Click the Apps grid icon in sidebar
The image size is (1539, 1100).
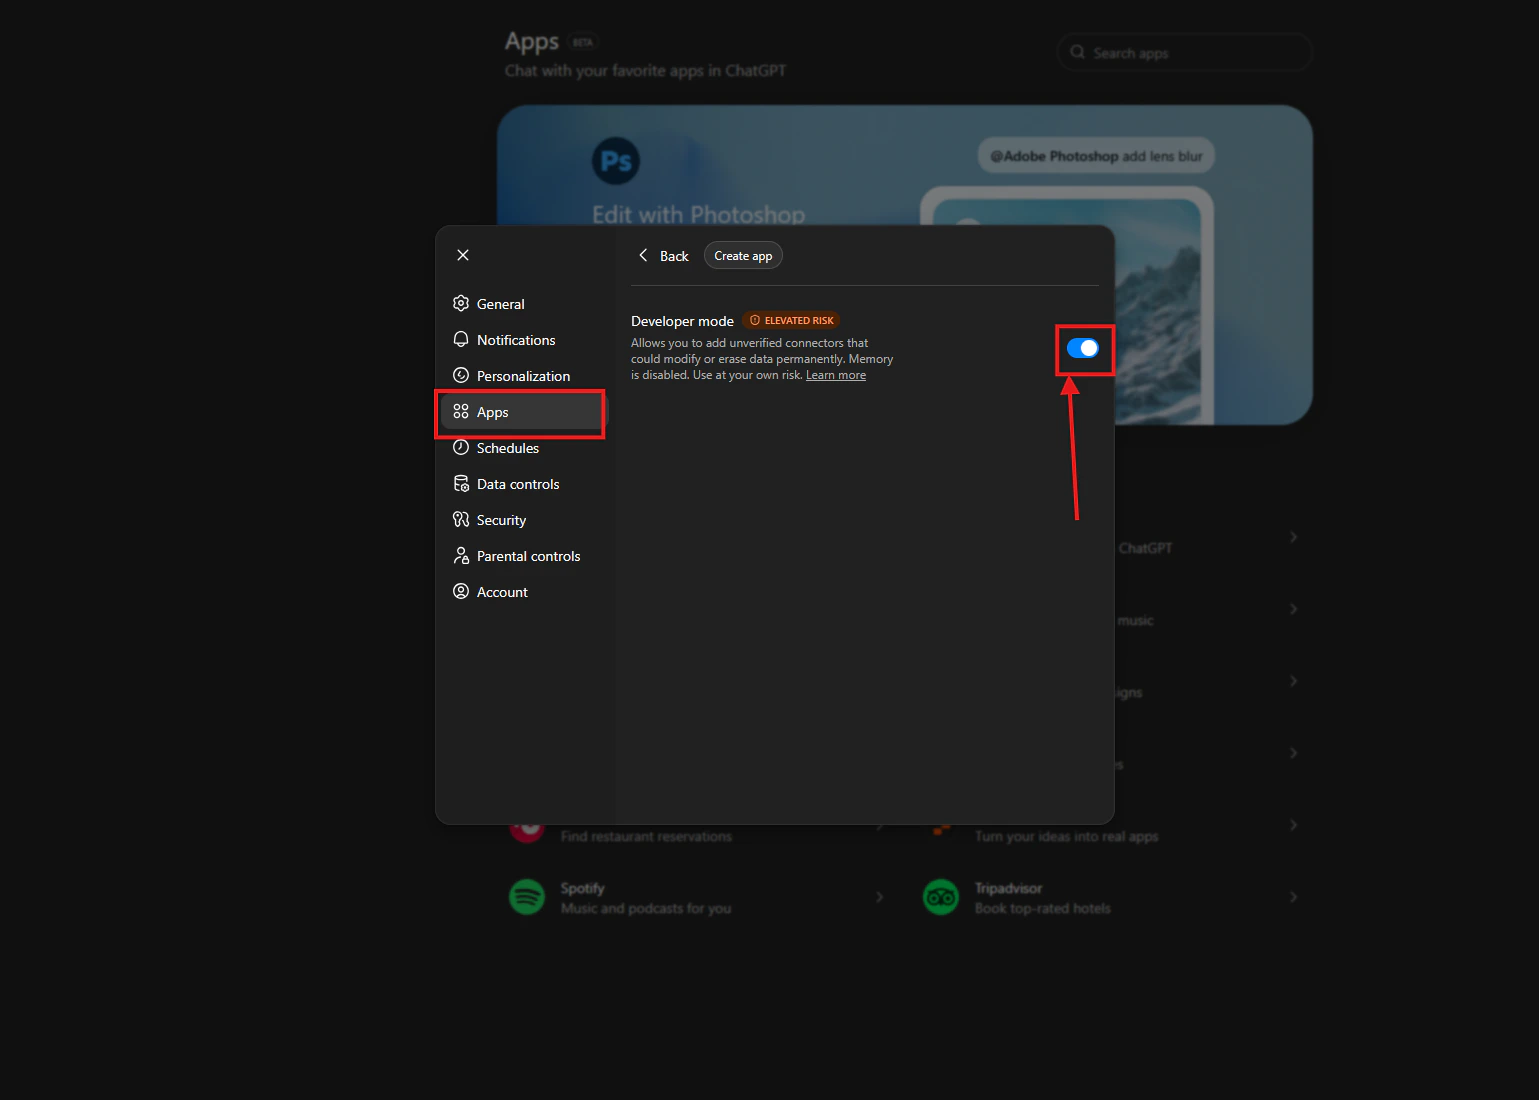(461, 411)
